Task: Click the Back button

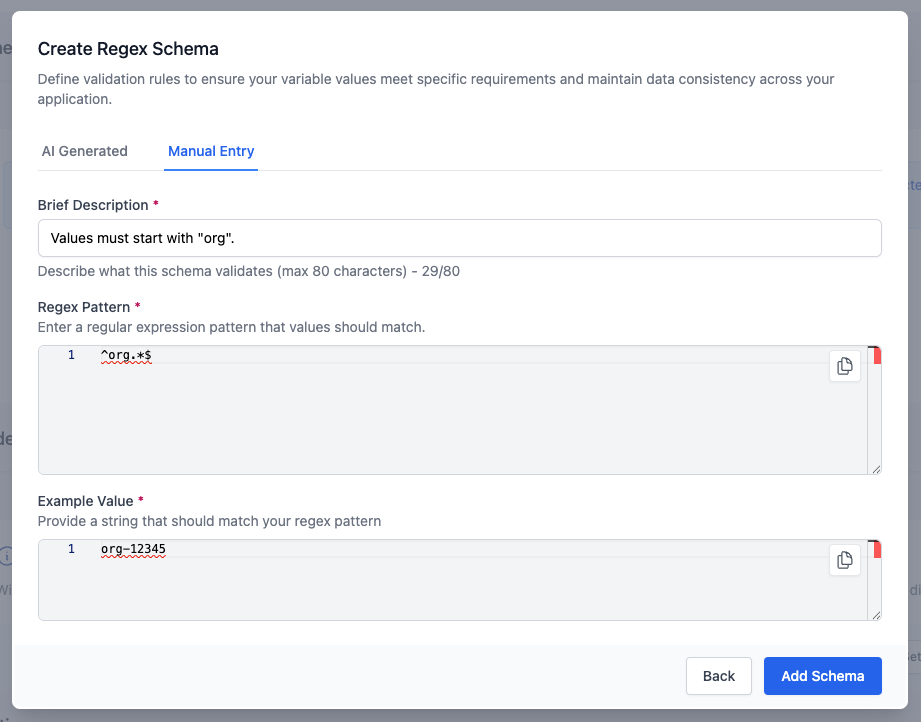Action: (718, 676)
